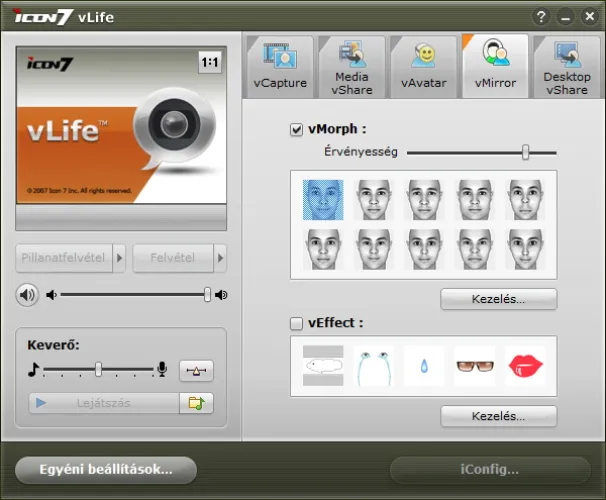Click the microphone mixer icon

pyautogui.click(x=162, y=369)
